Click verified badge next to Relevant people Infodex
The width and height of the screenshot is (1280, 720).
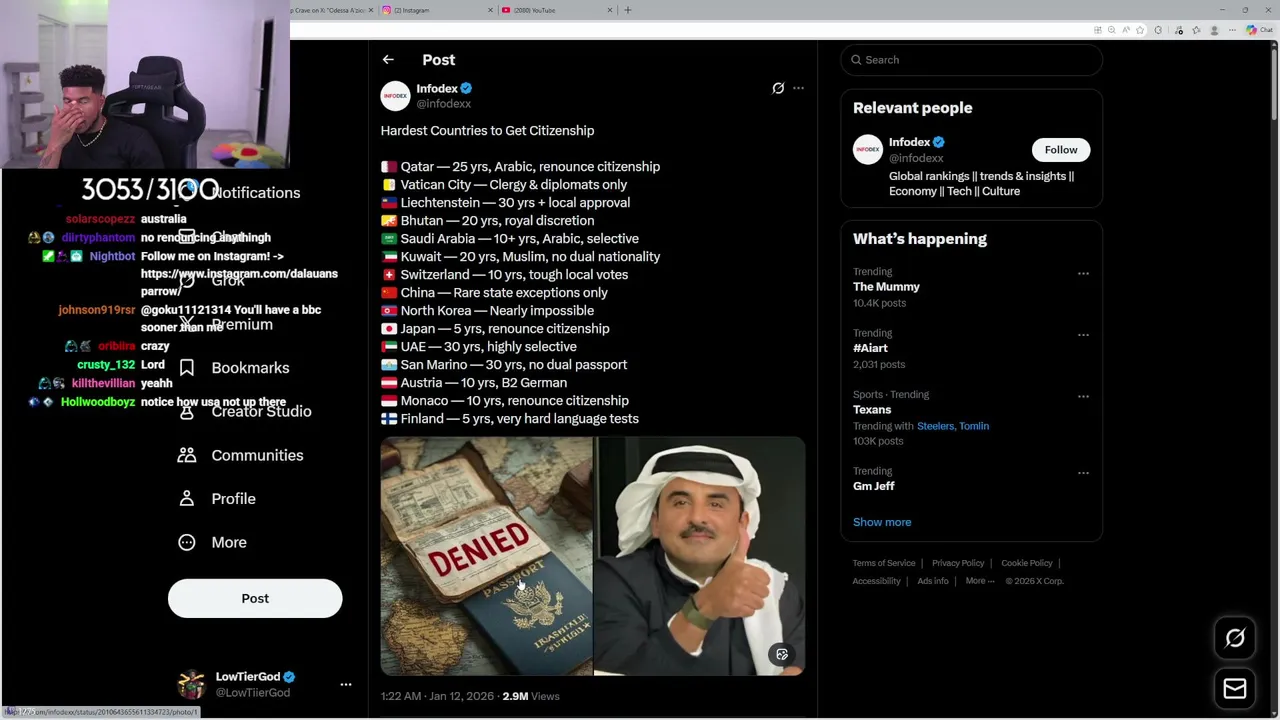click(939, 142)
